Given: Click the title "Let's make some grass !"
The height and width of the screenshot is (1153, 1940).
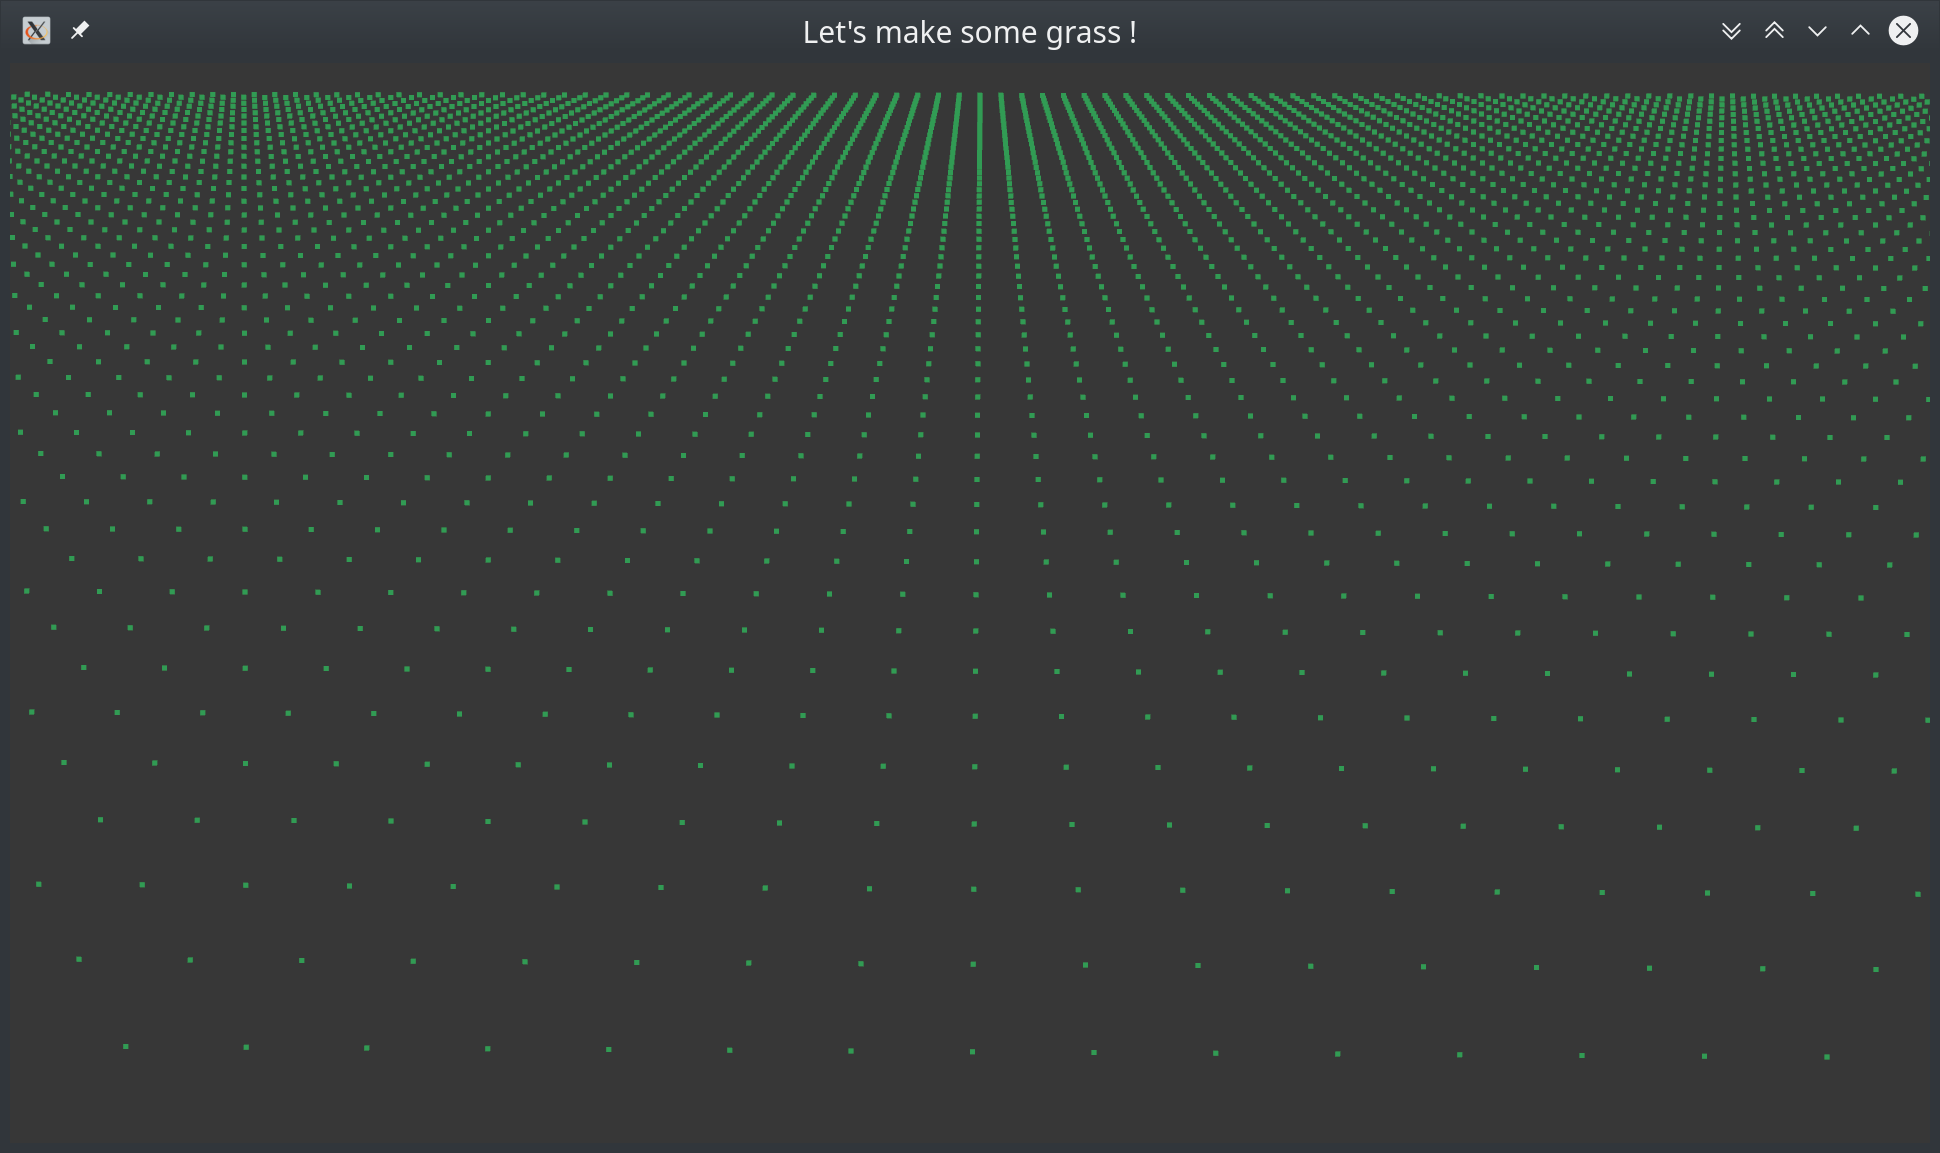Looking at the screenshot, I should point(969,32).
